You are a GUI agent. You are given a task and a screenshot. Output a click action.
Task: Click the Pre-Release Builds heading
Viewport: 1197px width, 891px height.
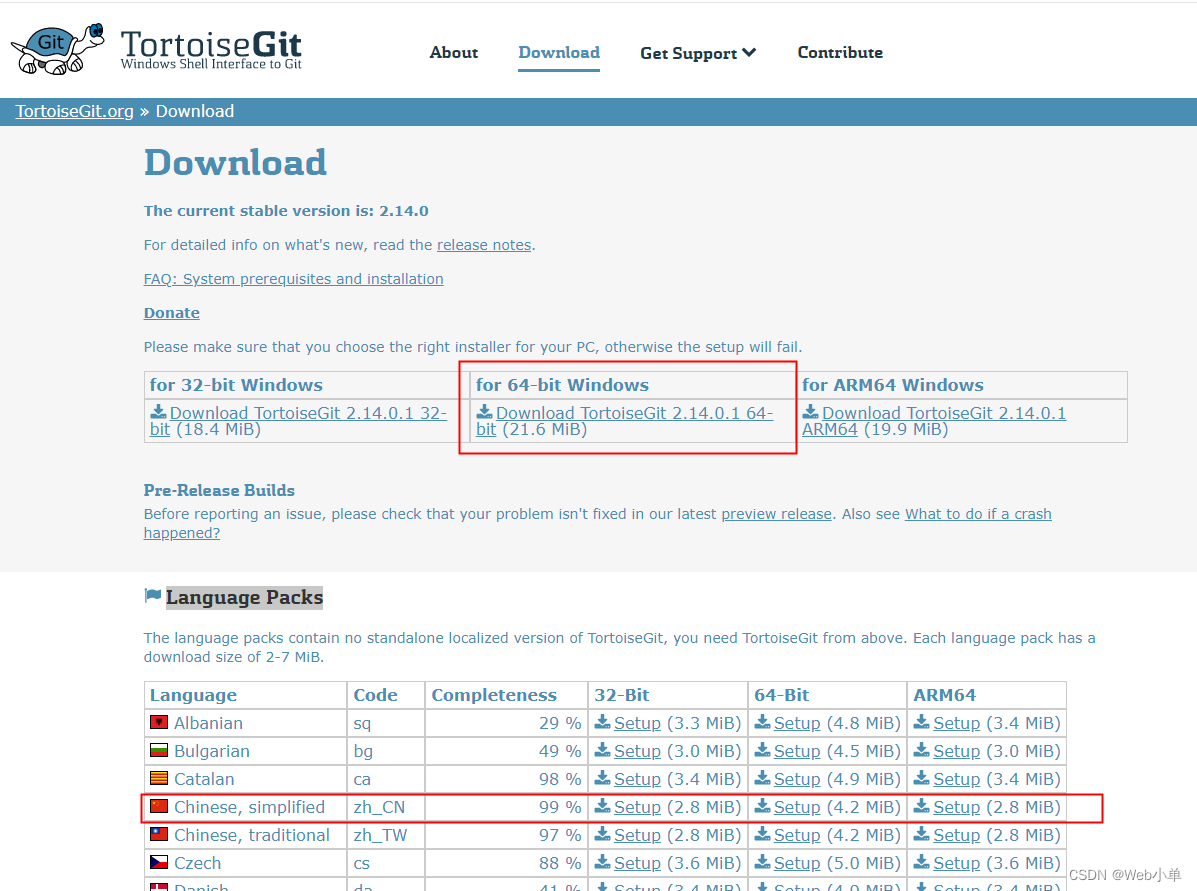(x=219, y=490)
